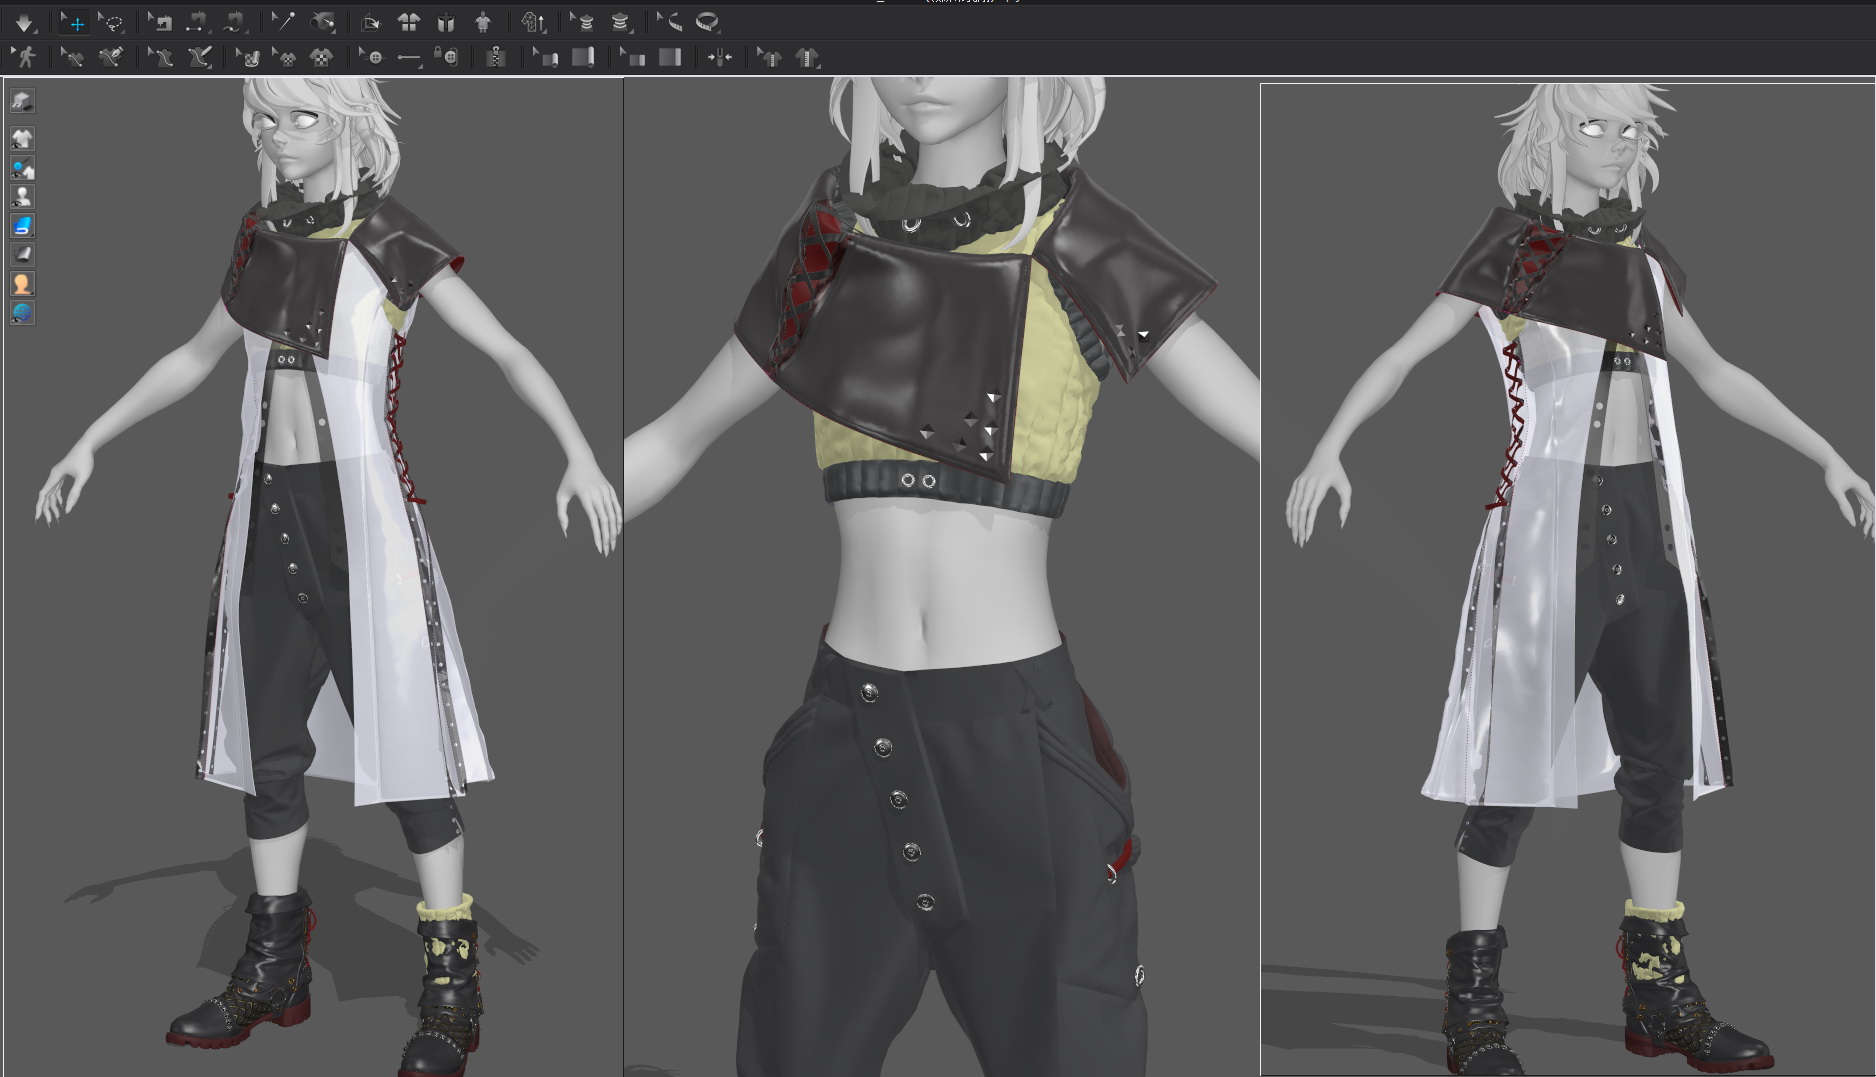The width and height of the screenshot is (1876, 1077).
Task: Click the walking avatar motion icon
Action: [x=25, y=57]
